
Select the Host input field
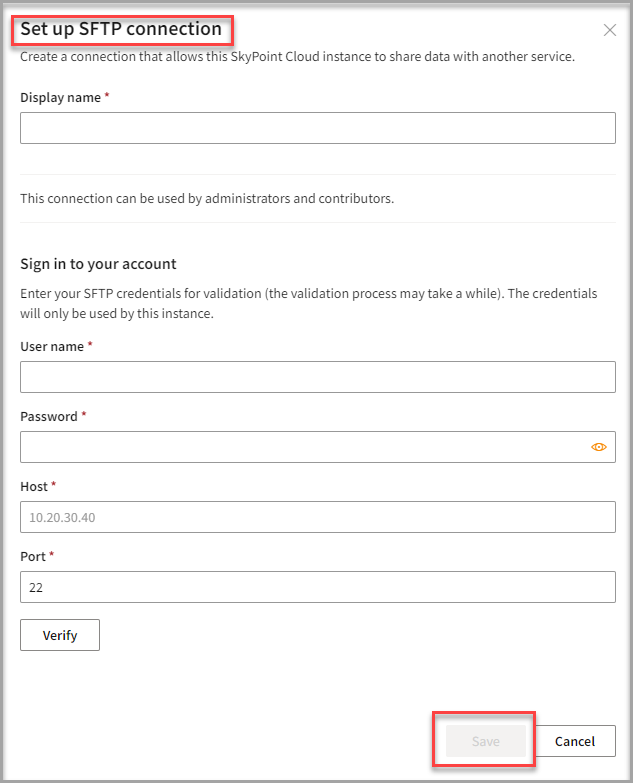tap(317, 517)
